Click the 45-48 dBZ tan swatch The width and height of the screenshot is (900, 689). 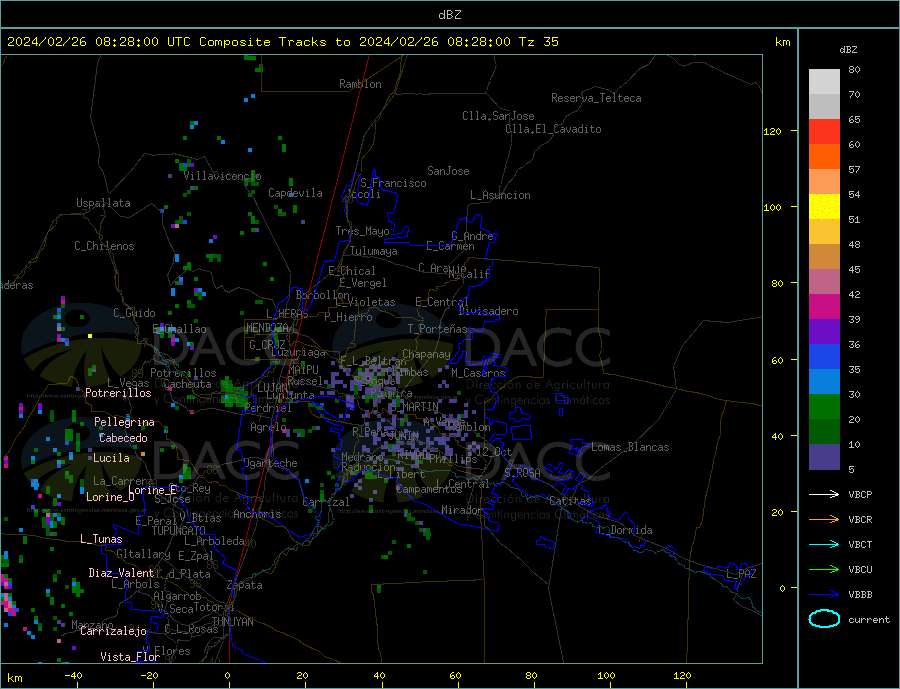coord(824,257)
